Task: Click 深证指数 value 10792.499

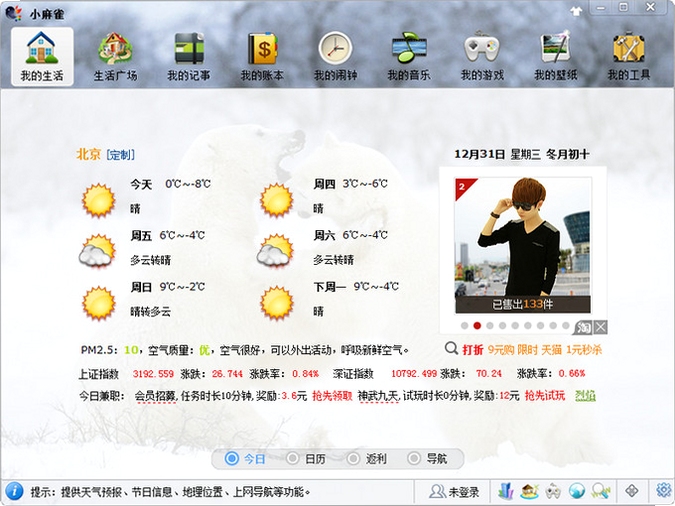Action: tap(414, 374)
